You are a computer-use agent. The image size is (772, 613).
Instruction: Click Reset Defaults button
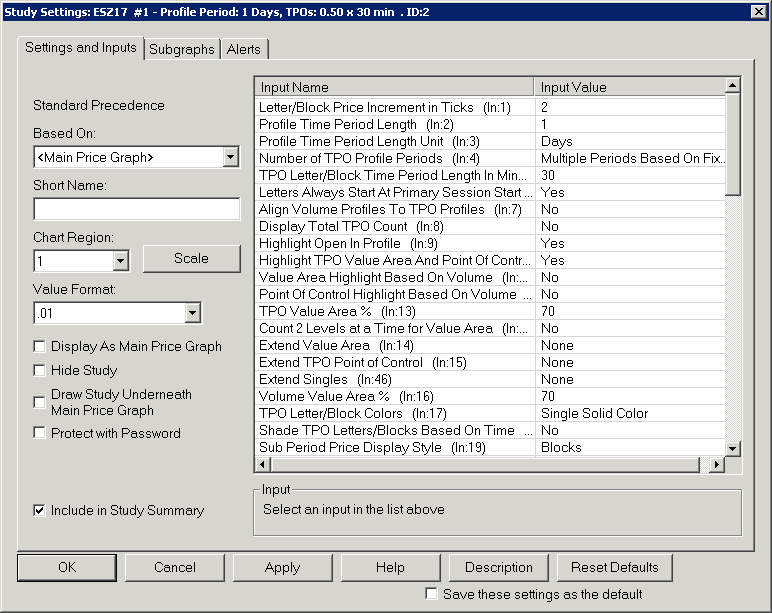coord(614,568)
